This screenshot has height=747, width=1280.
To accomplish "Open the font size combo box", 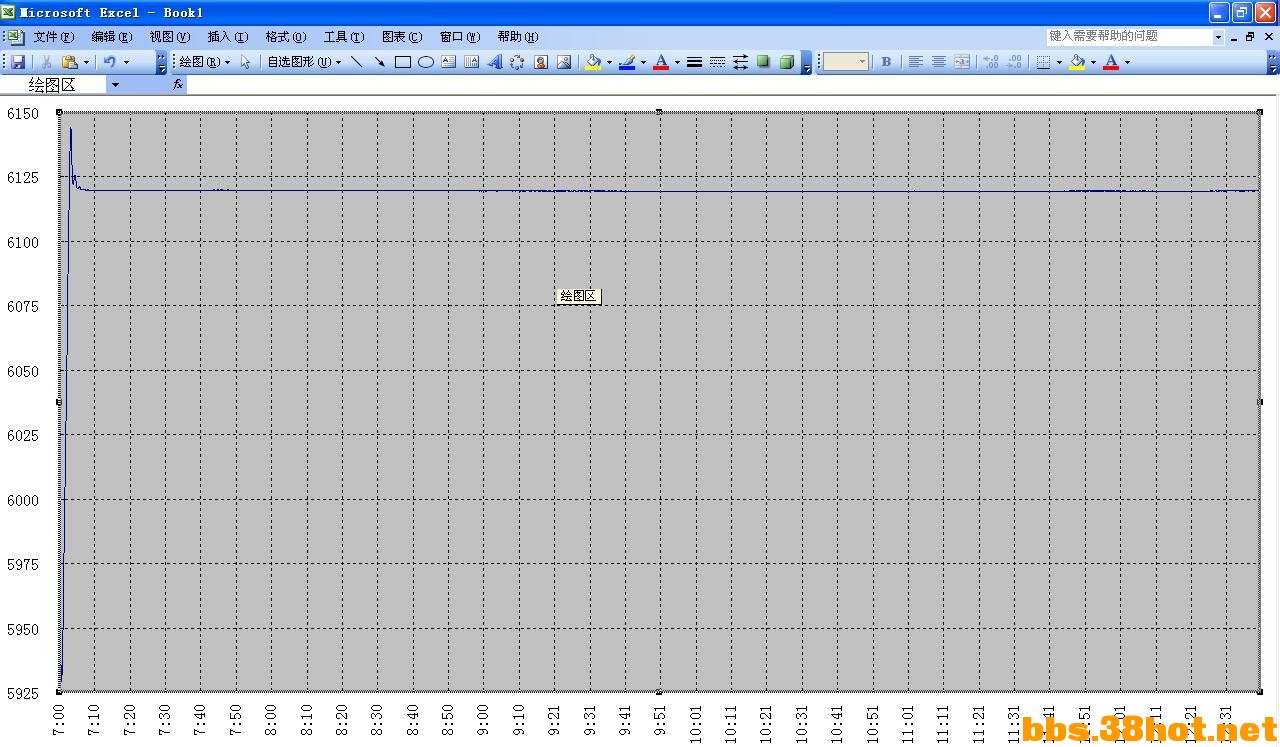I will pyautogui.click(x=846, y=62).
